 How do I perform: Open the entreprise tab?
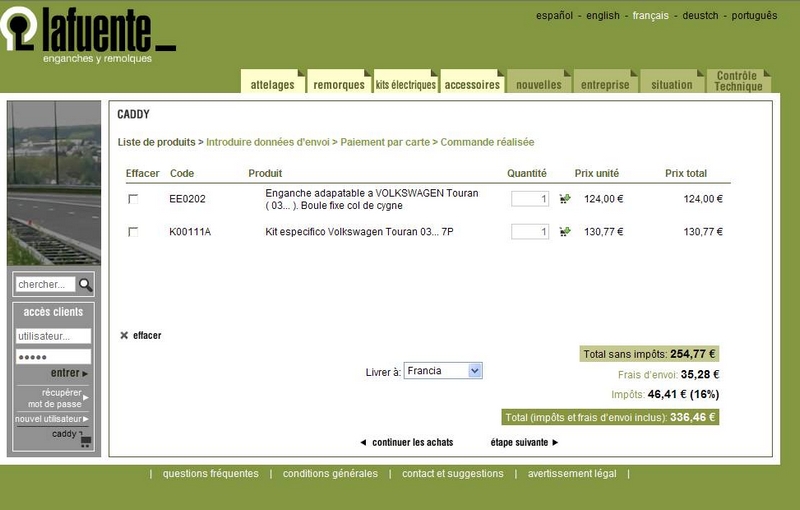605,82
